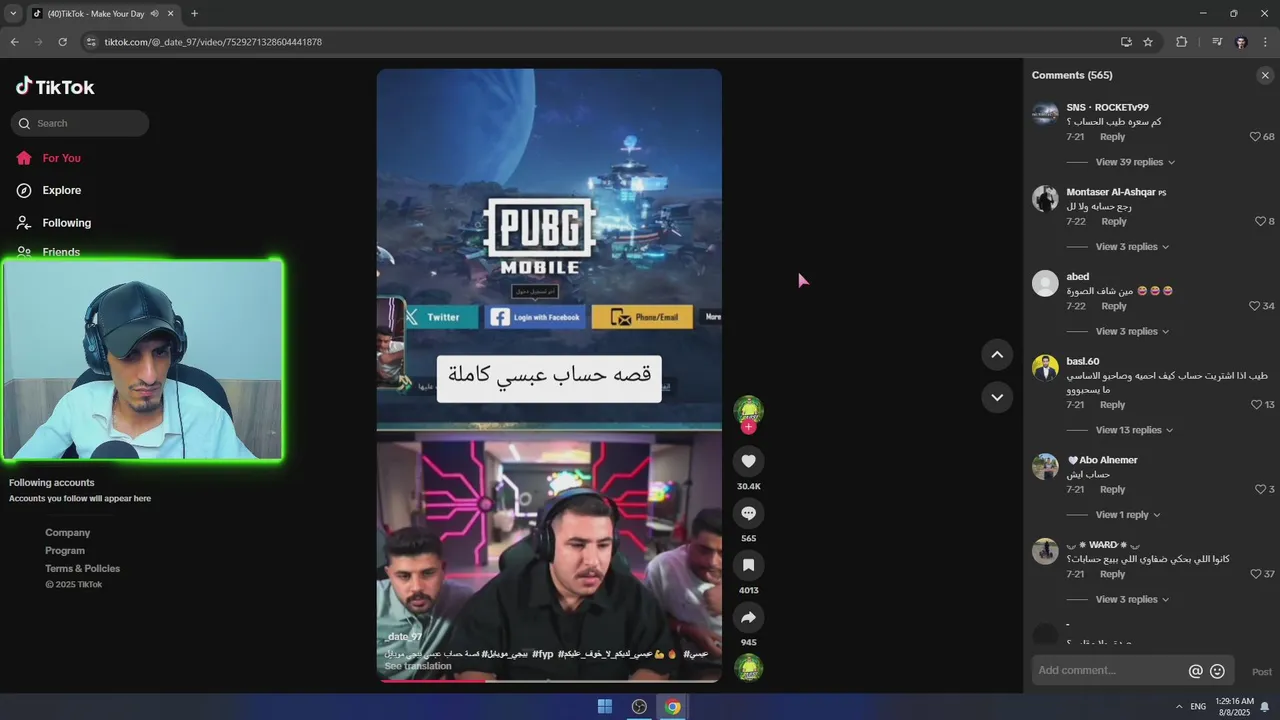
Task: Open Chrome profile avatar
Action: pyautogui.click(x=1241, y=42)
